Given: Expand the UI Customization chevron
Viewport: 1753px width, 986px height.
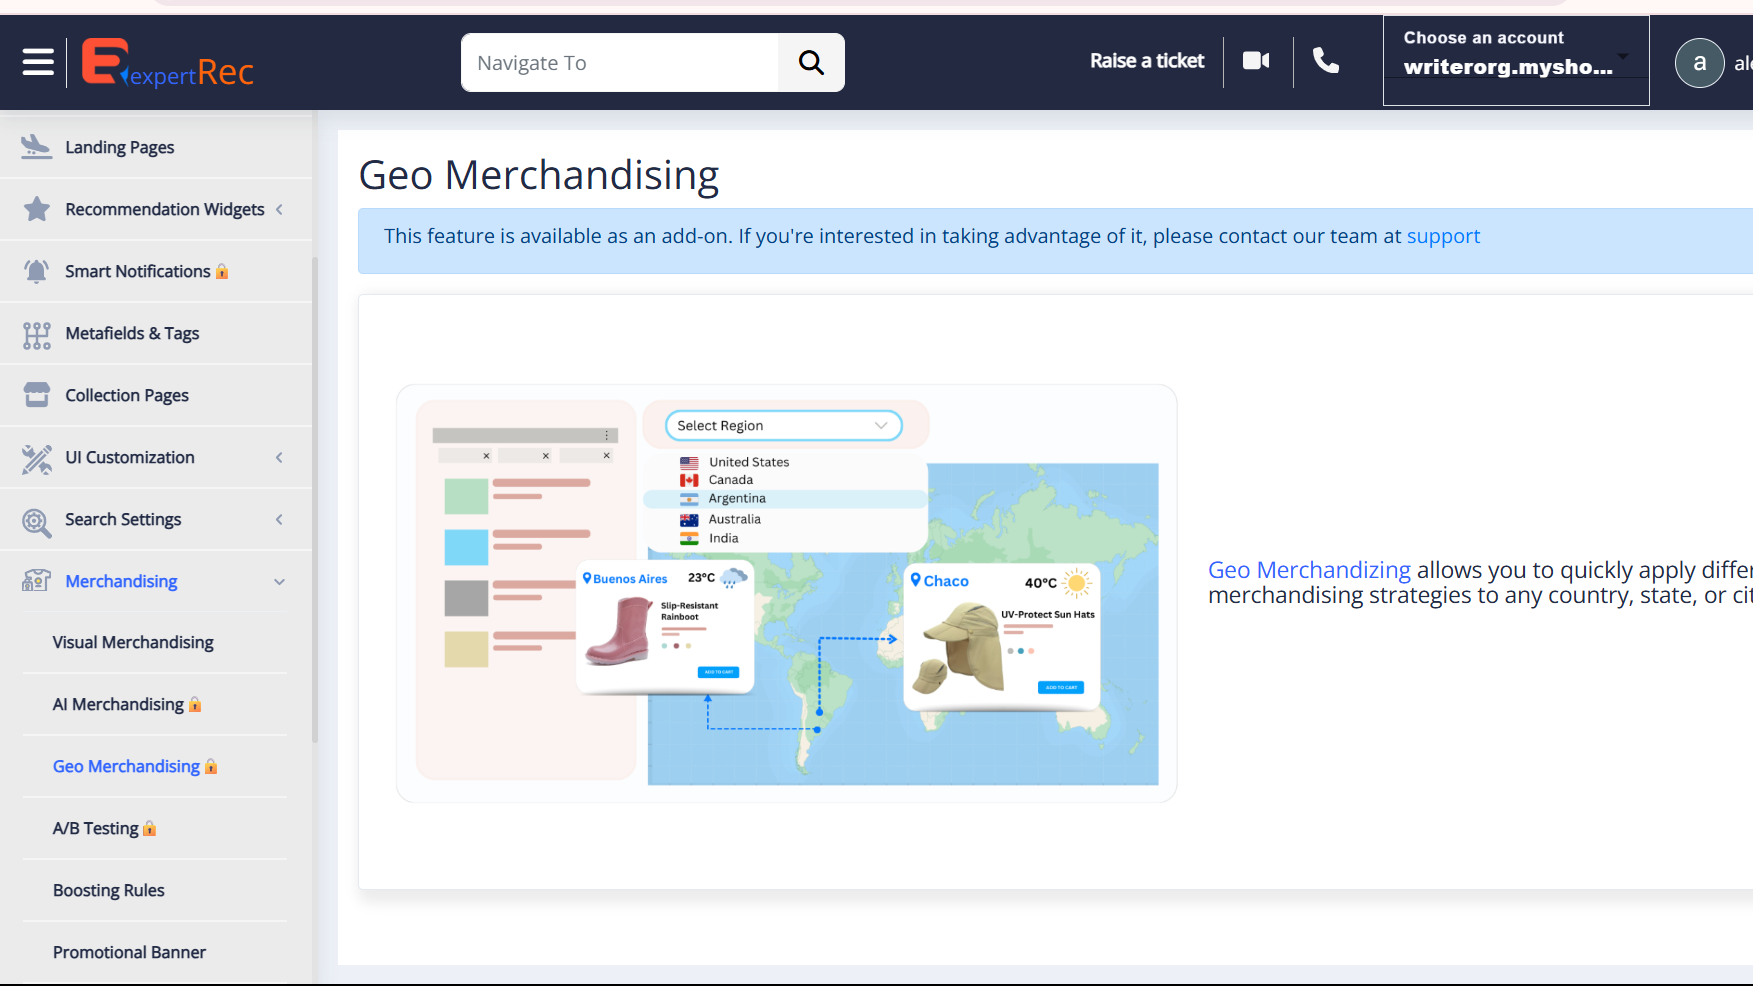Looking at the screenshot, I should (x=279, y=457).
